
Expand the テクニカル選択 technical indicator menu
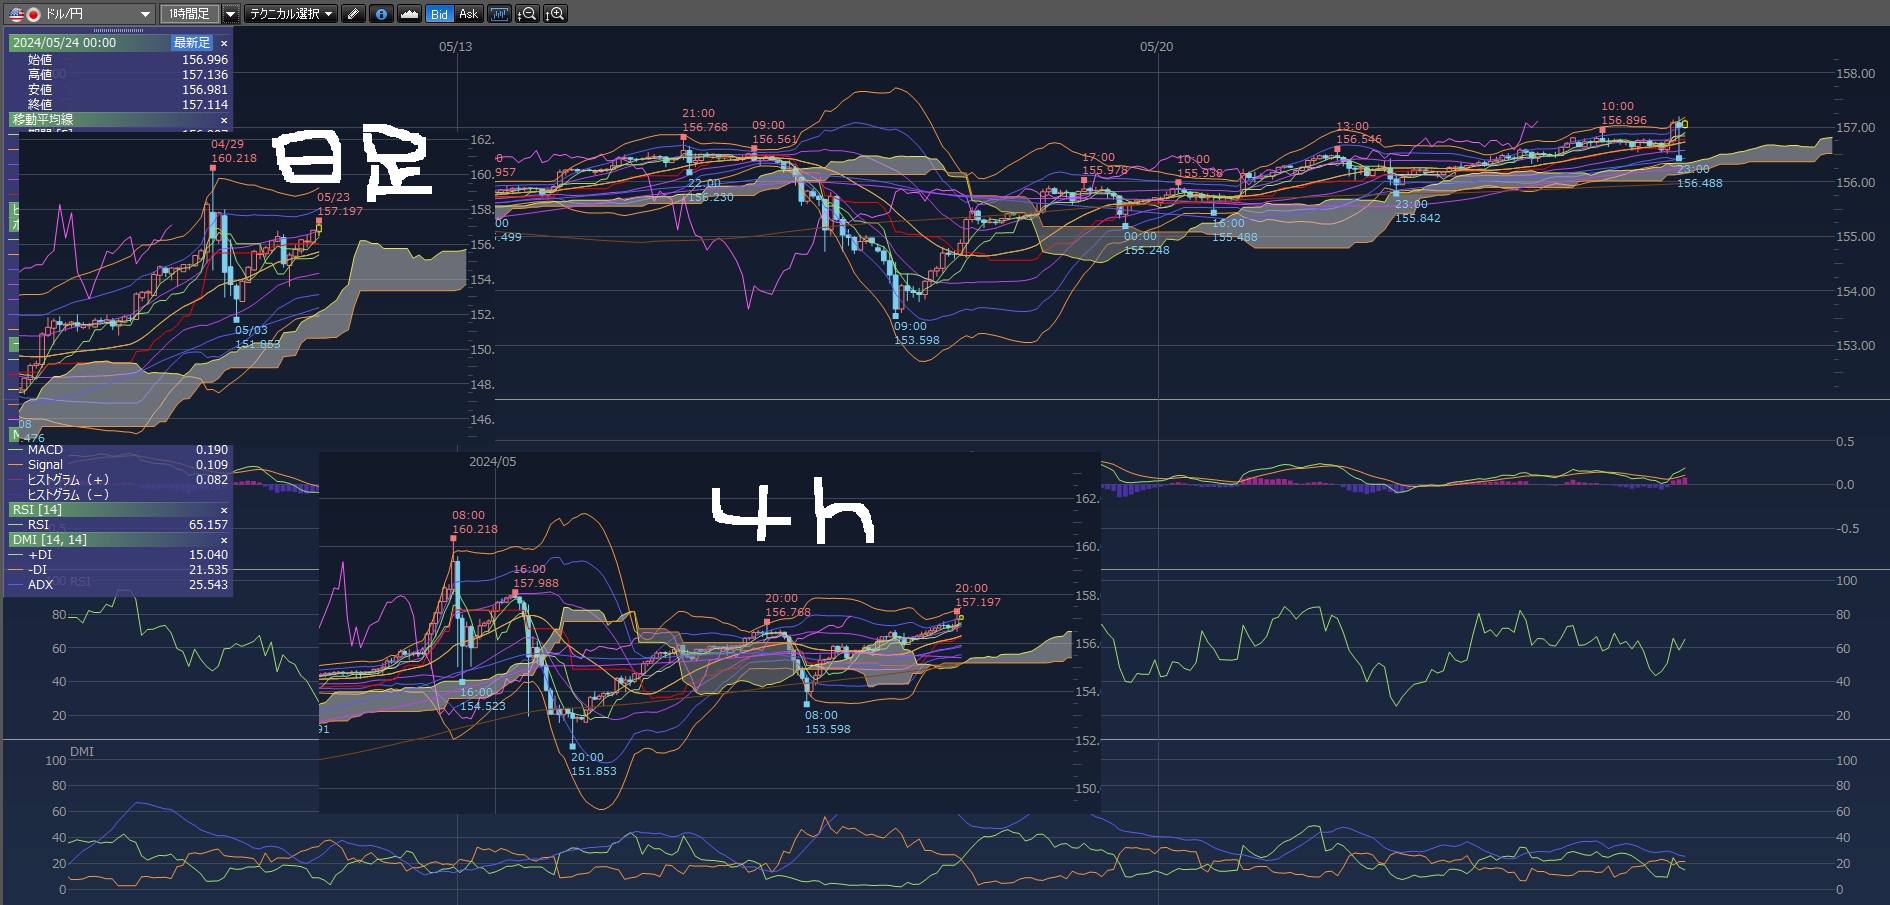click(291, 14)
